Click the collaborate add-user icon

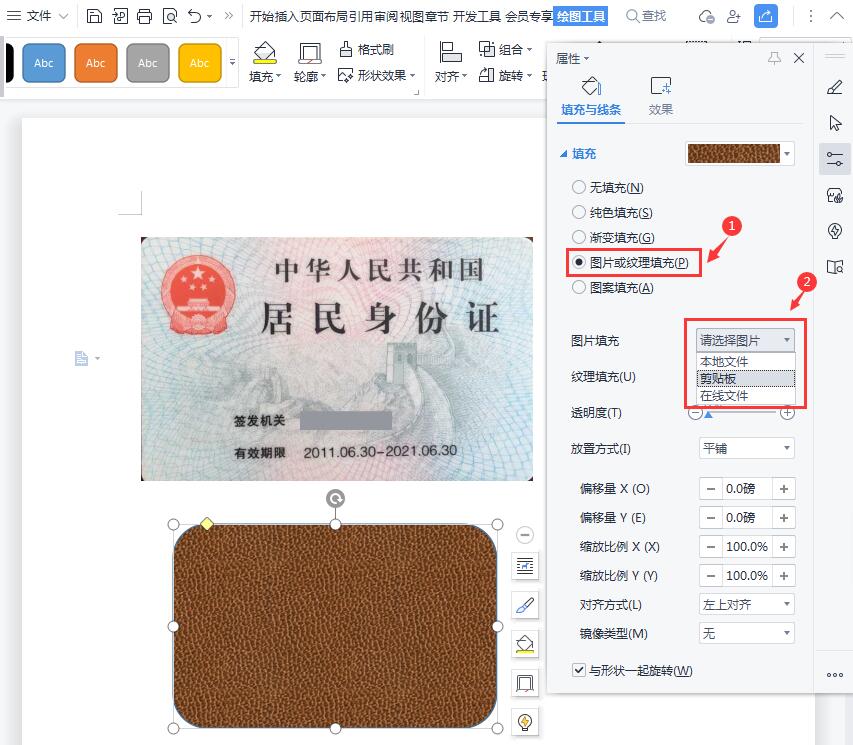click(734, 17)
